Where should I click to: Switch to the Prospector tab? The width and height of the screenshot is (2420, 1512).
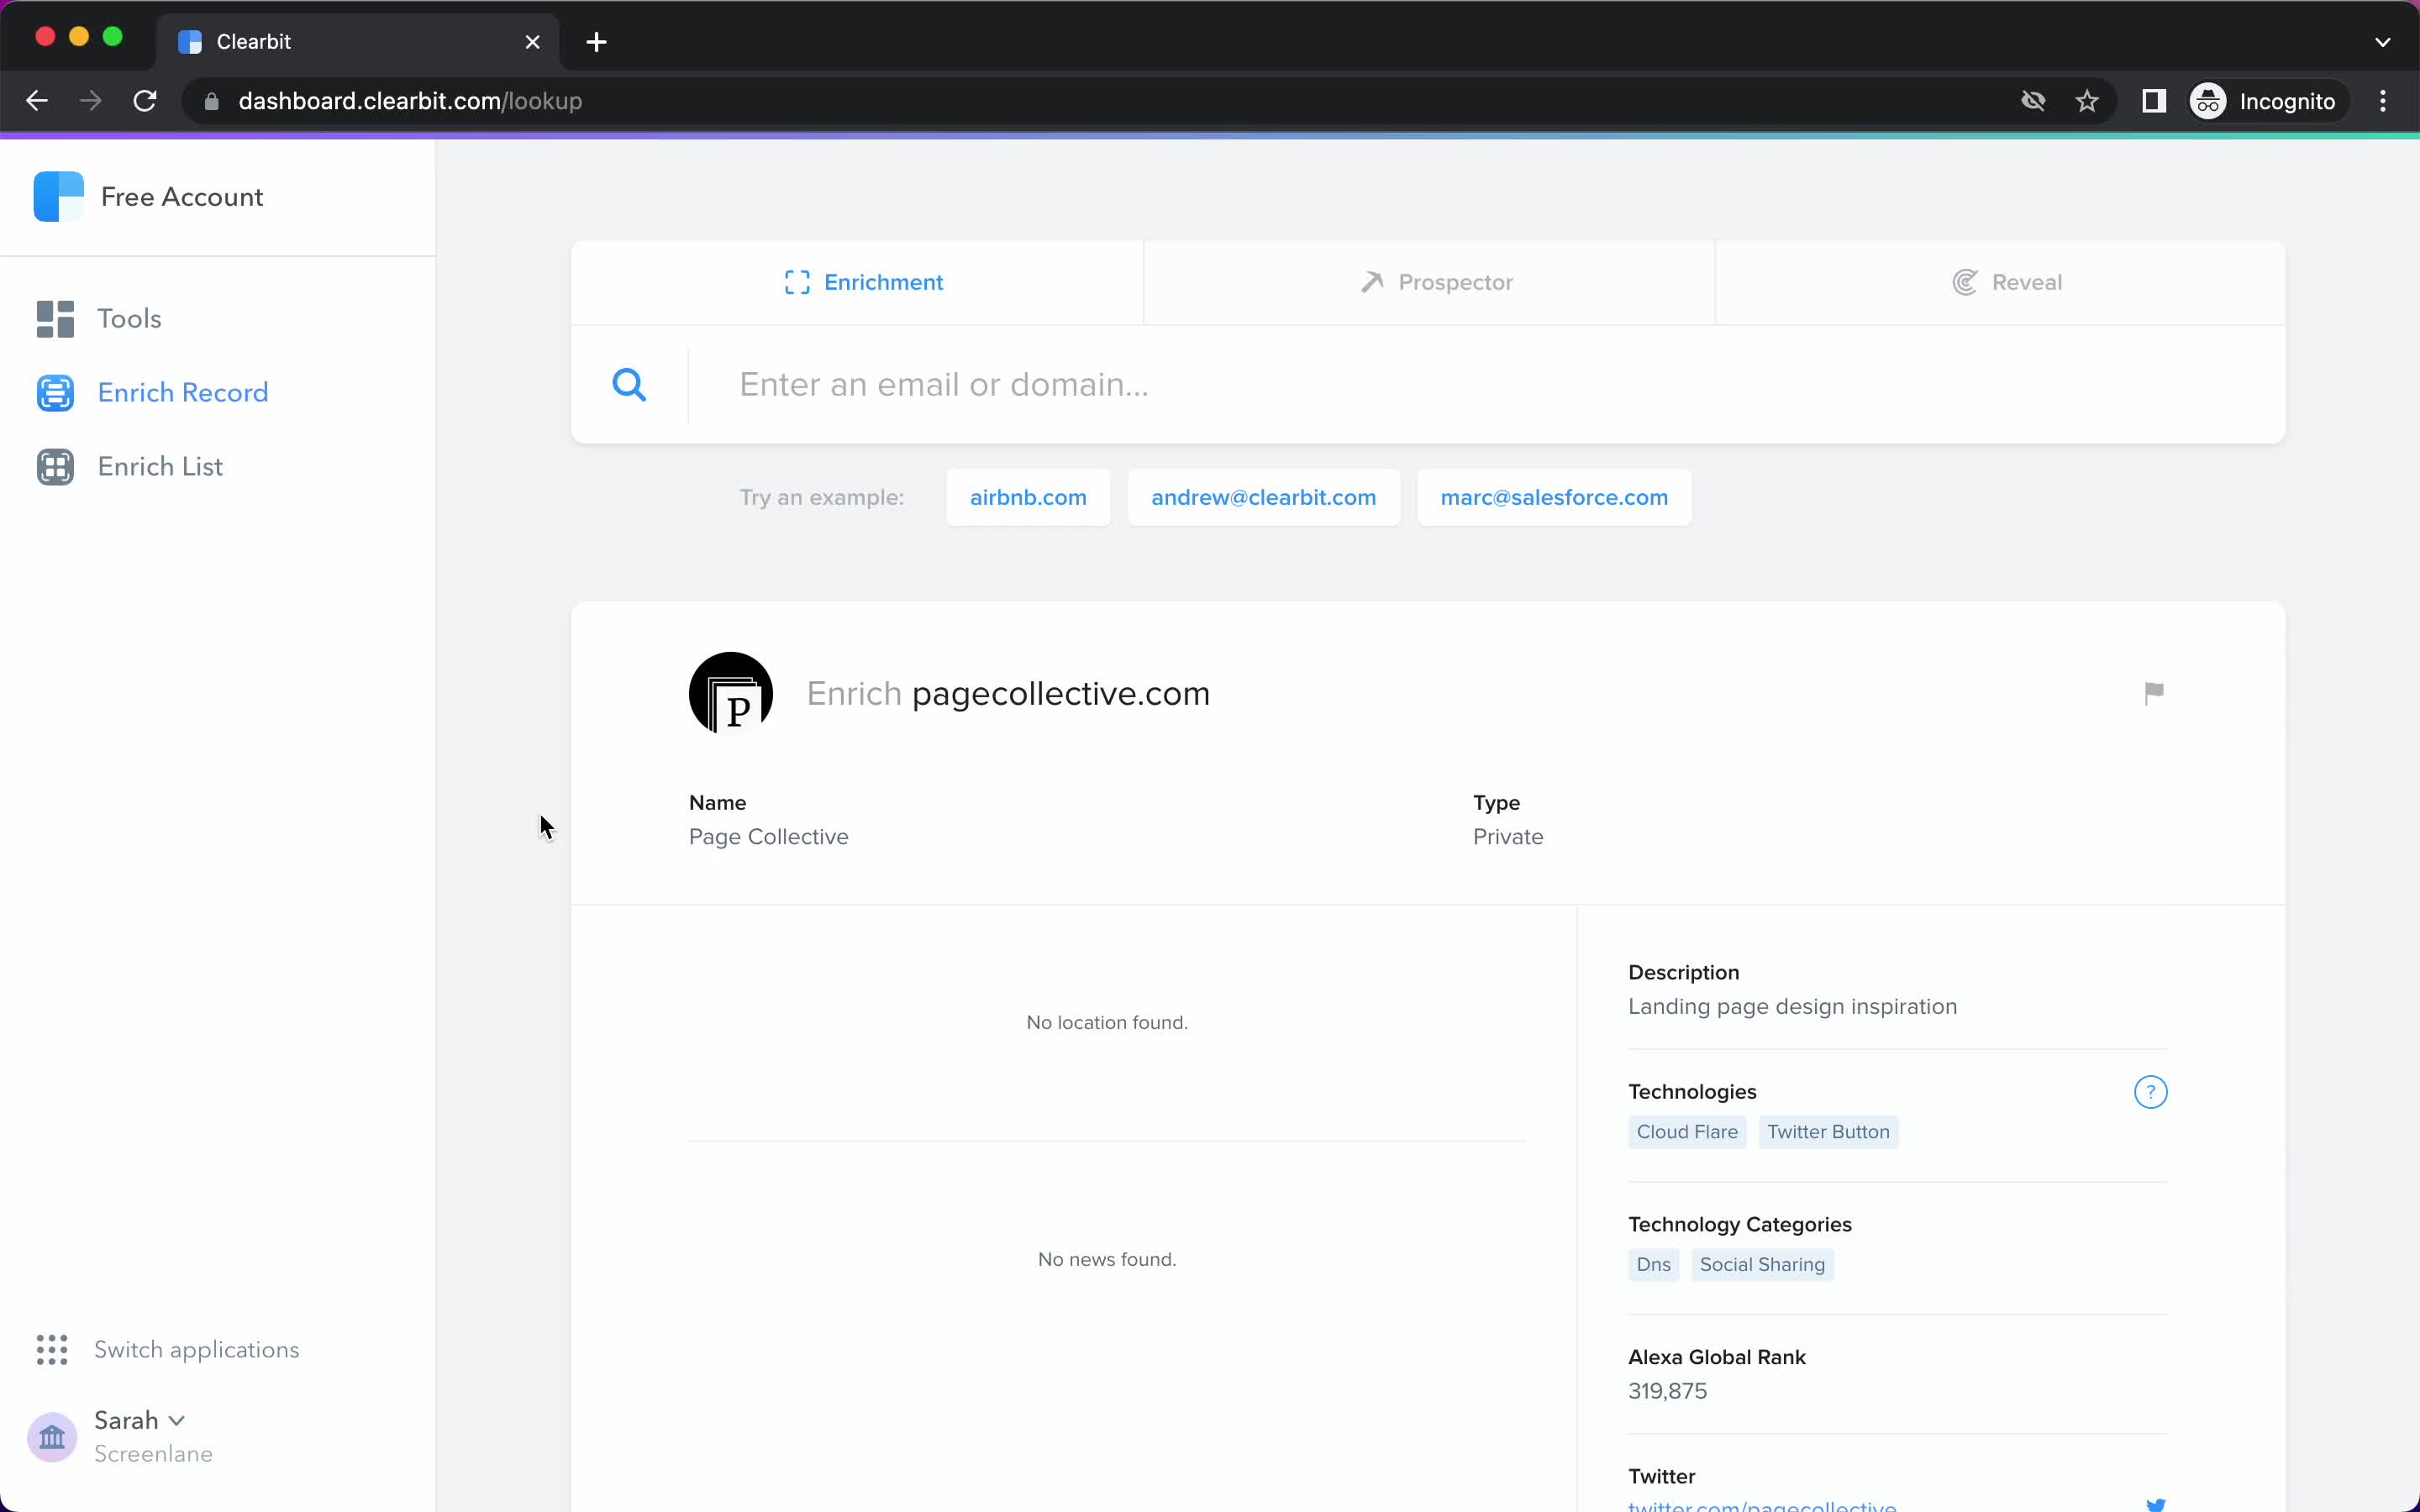tap(1436, 282)
